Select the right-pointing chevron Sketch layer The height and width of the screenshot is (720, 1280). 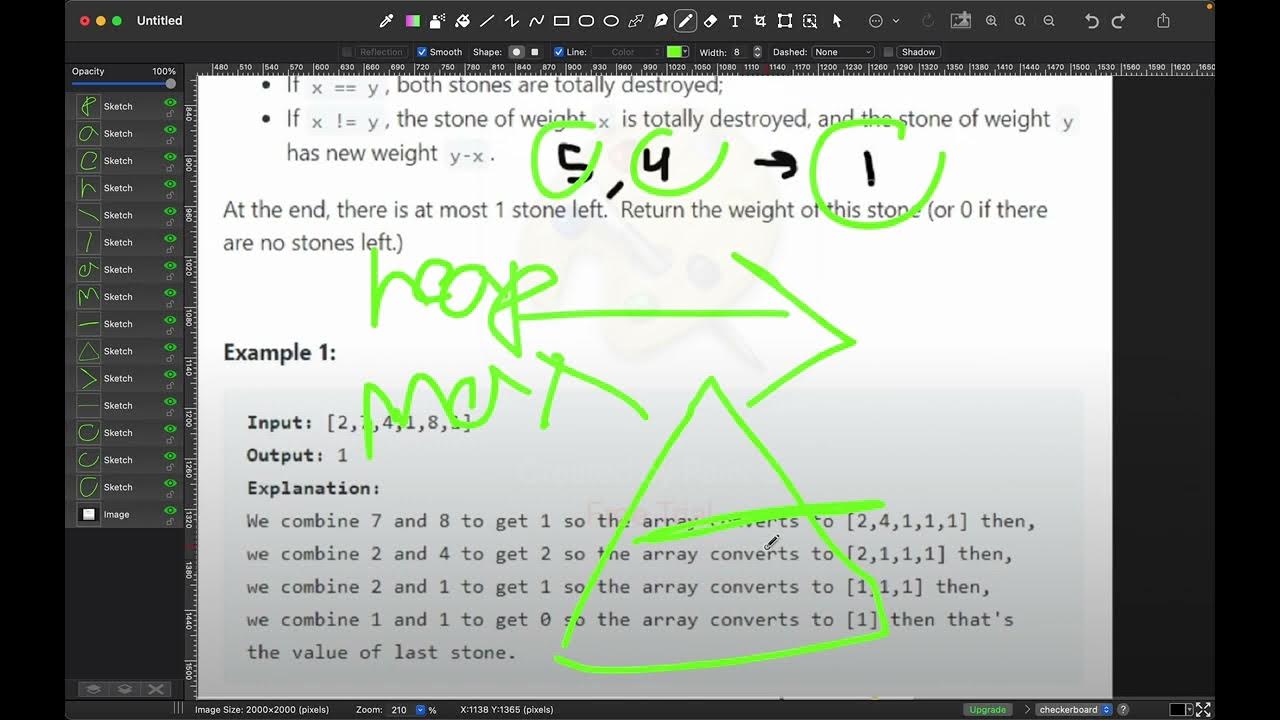tap(124, 378)
